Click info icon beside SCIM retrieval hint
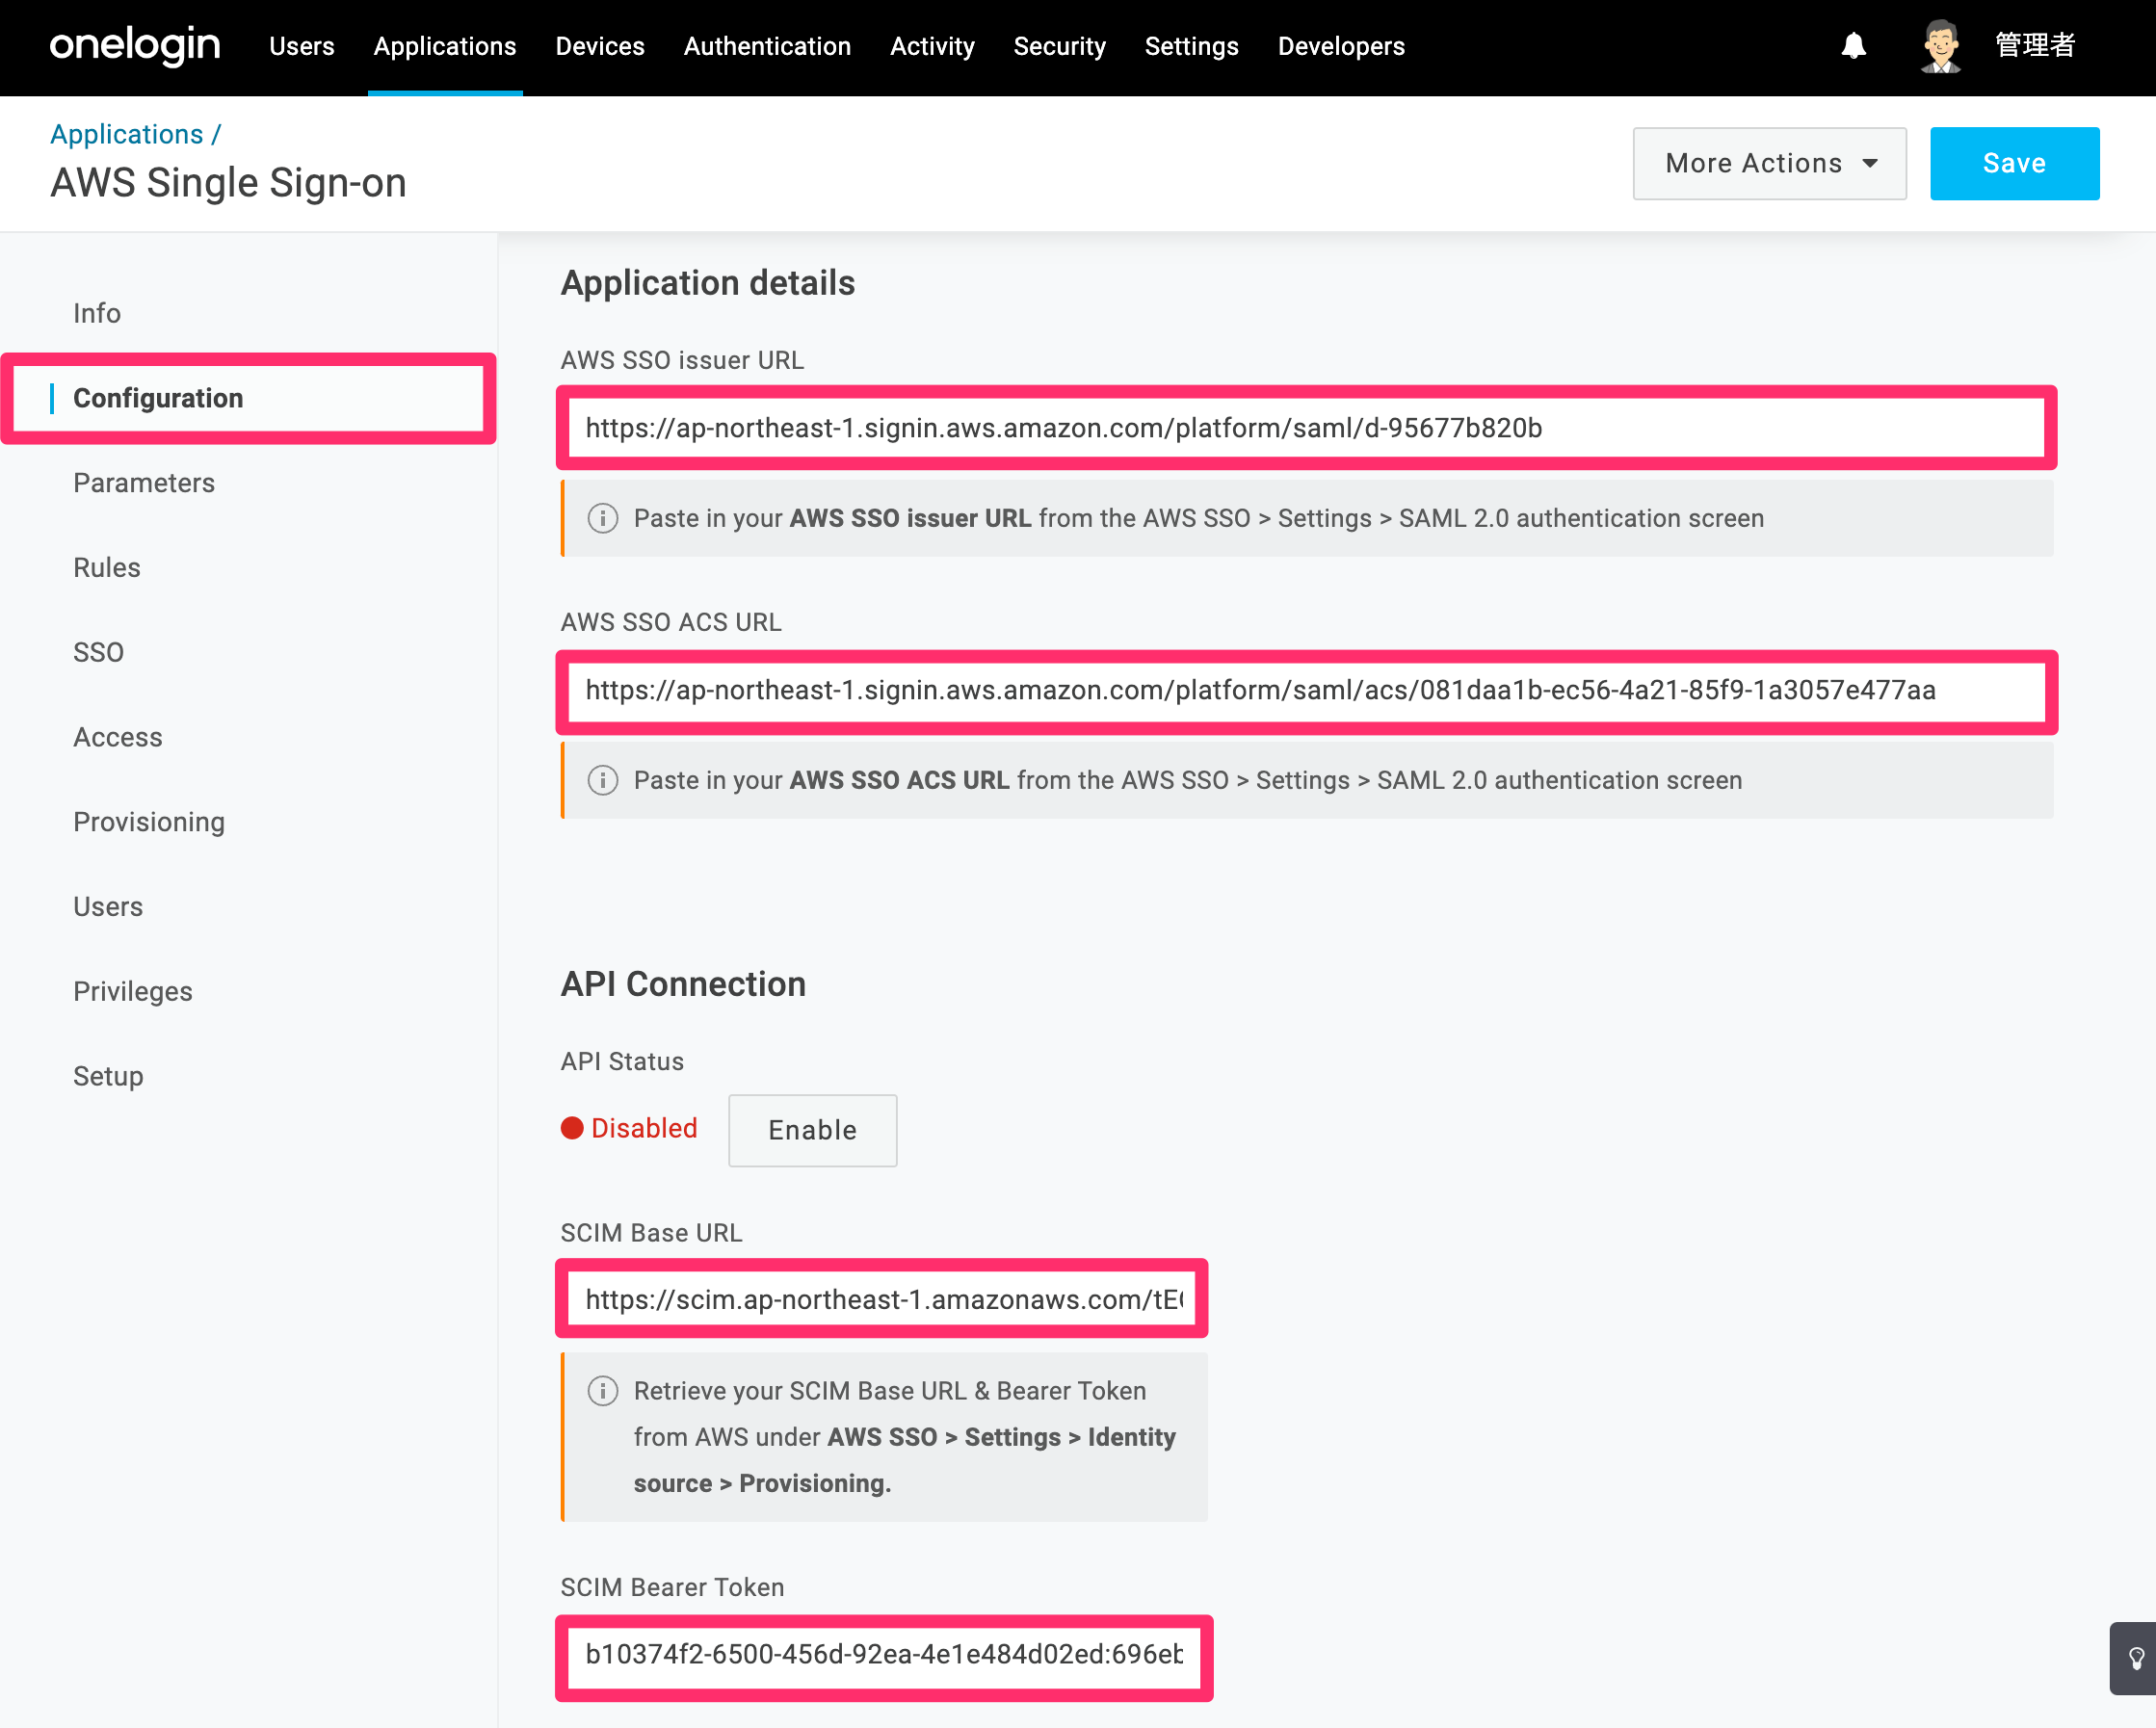Image resolution: width=2156 pixels, height=1728 pixels. click(602, 1390)
